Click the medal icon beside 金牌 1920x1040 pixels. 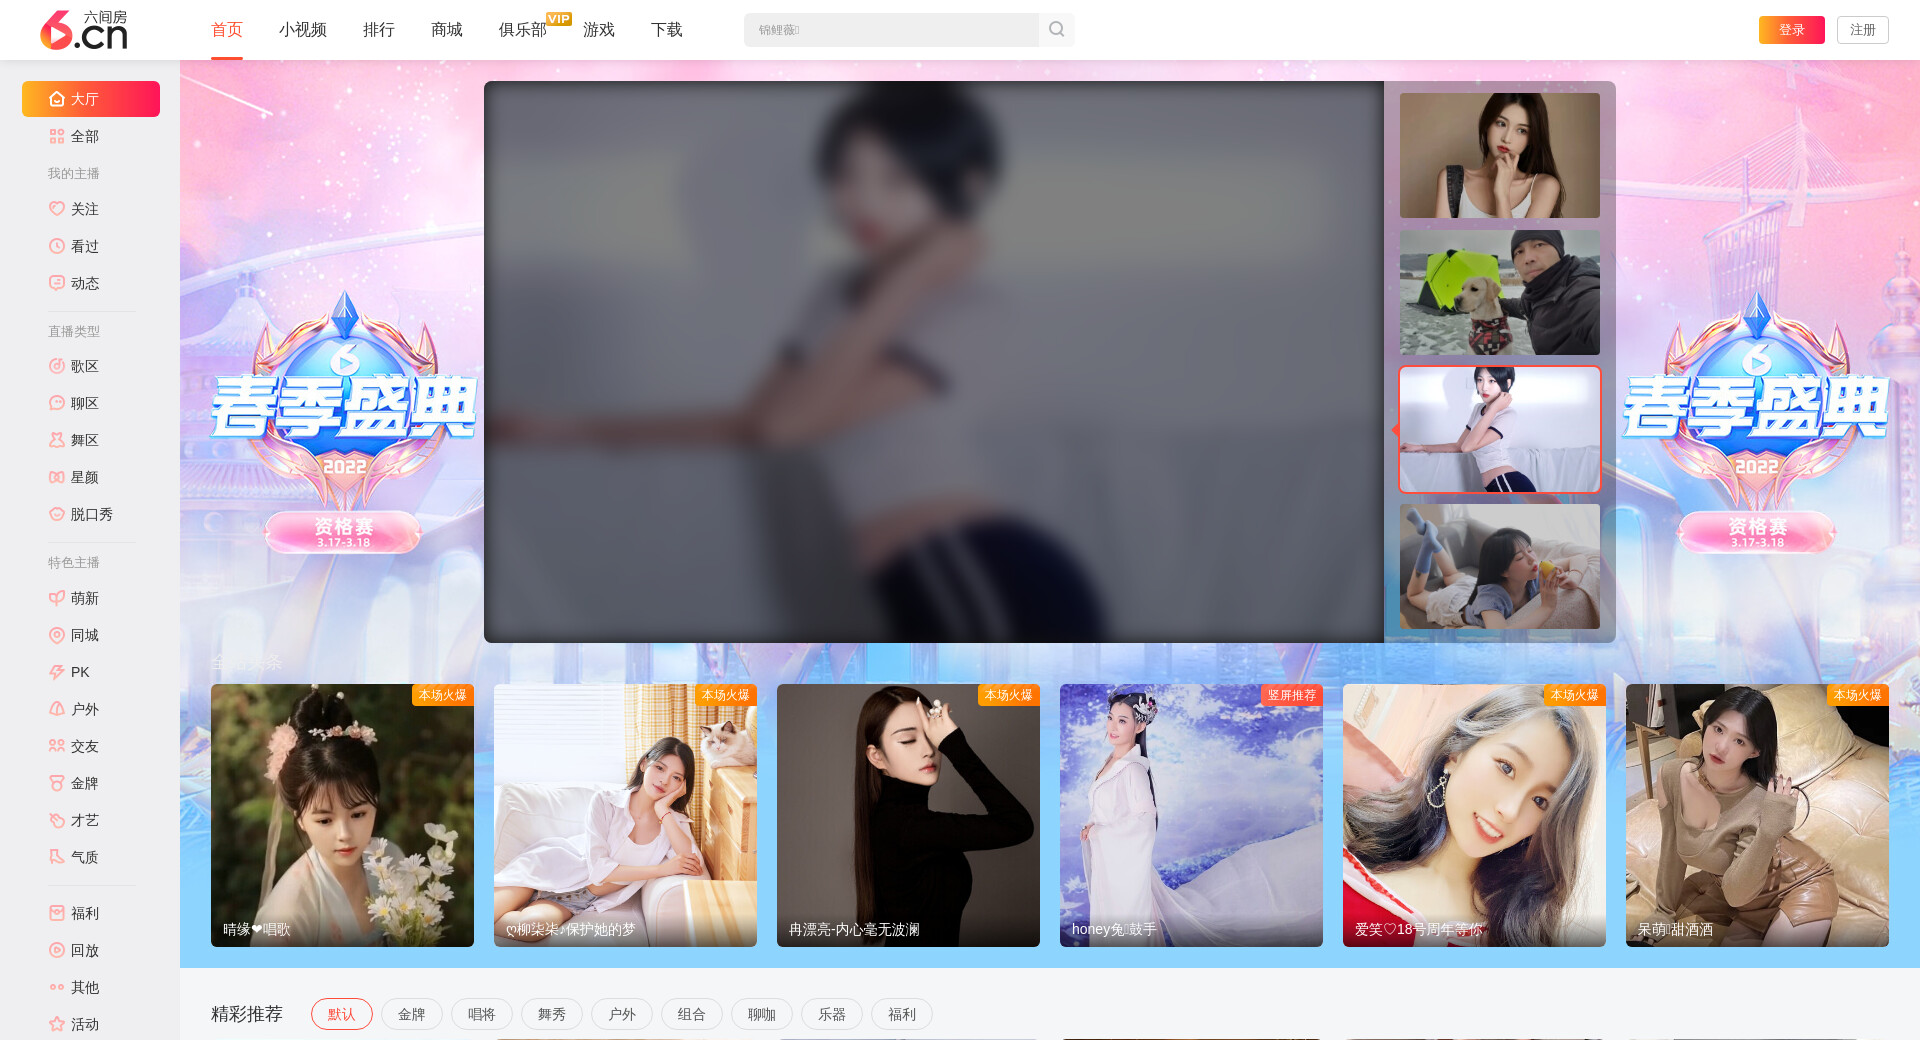(57, 783)
